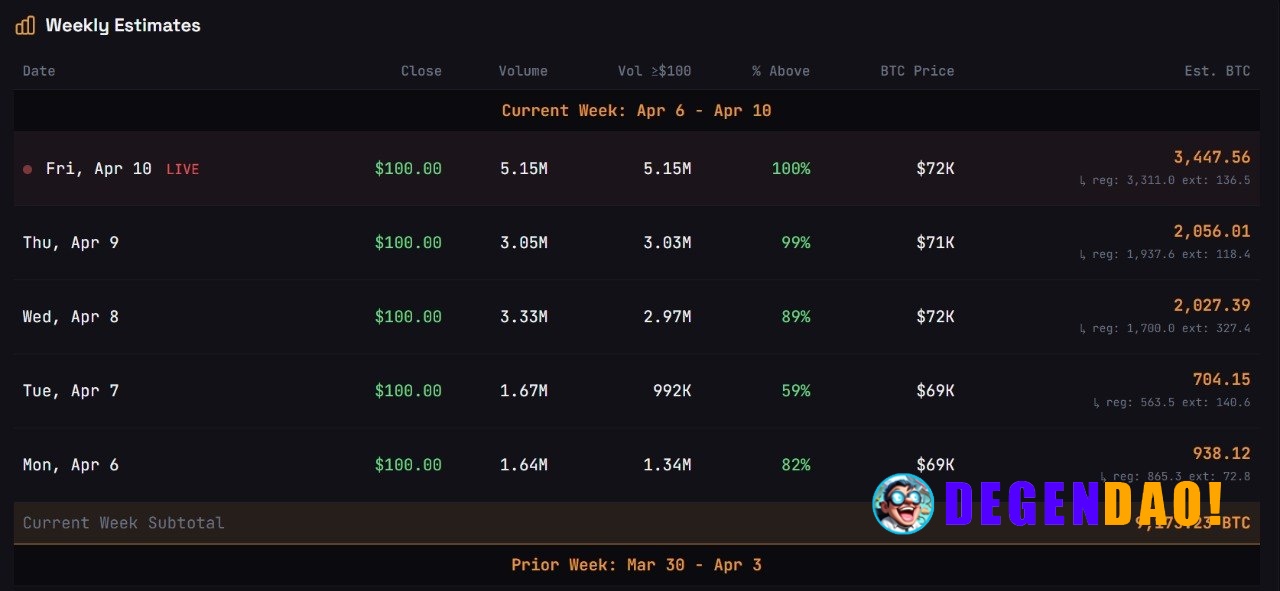Click the Weekly Estimates bar chart icon
Screen dimensions: 1280x591
click(24, 25)
